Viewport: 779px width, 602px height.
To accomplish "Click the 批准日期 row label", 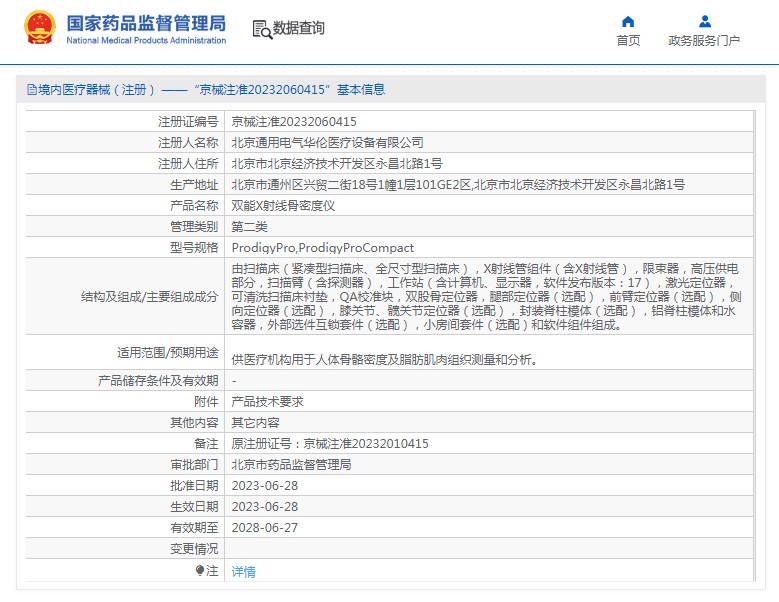I will coord(194,486).
